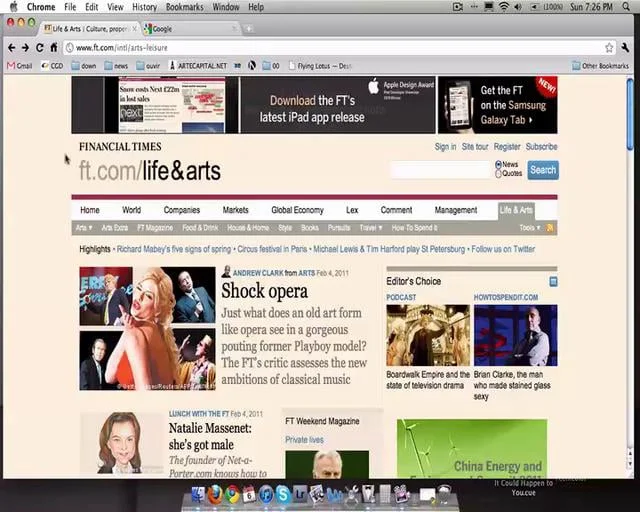Image resolution: width=640 pixels, height=512 pixels.
Task: Select the News radio button
Action: [x=498, y=165]
